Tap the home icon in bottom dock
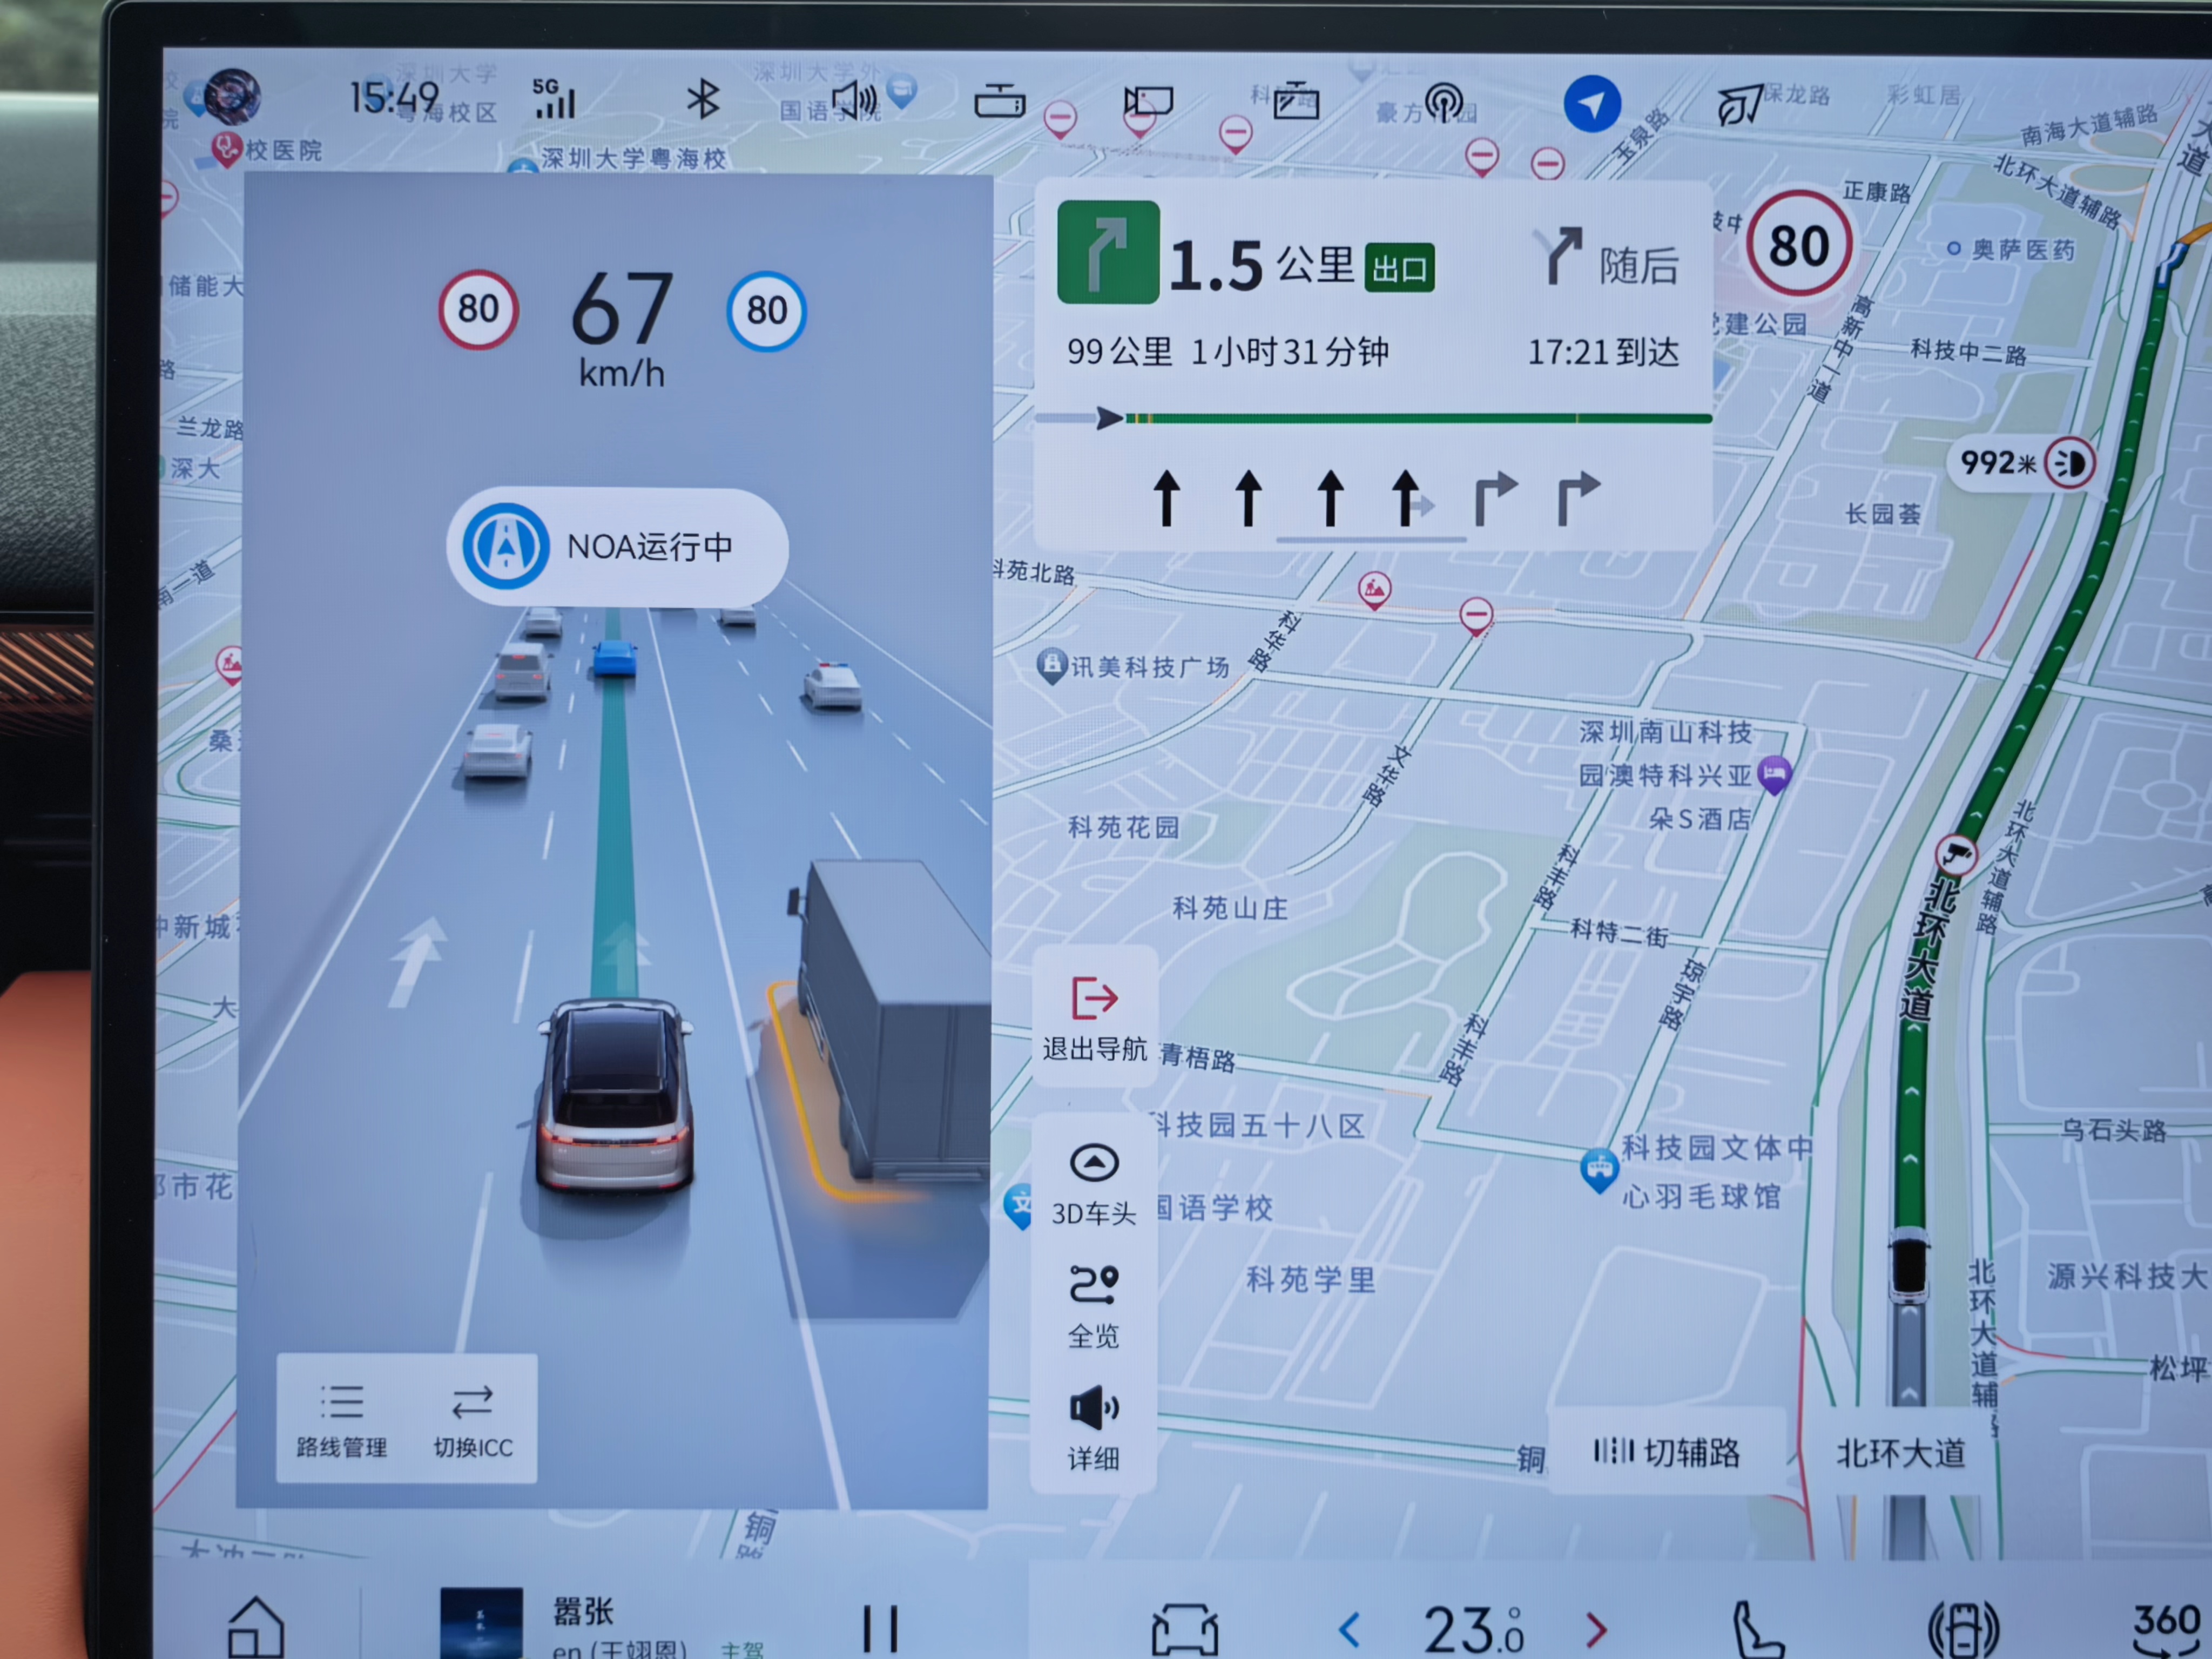 pos(256,1627)
